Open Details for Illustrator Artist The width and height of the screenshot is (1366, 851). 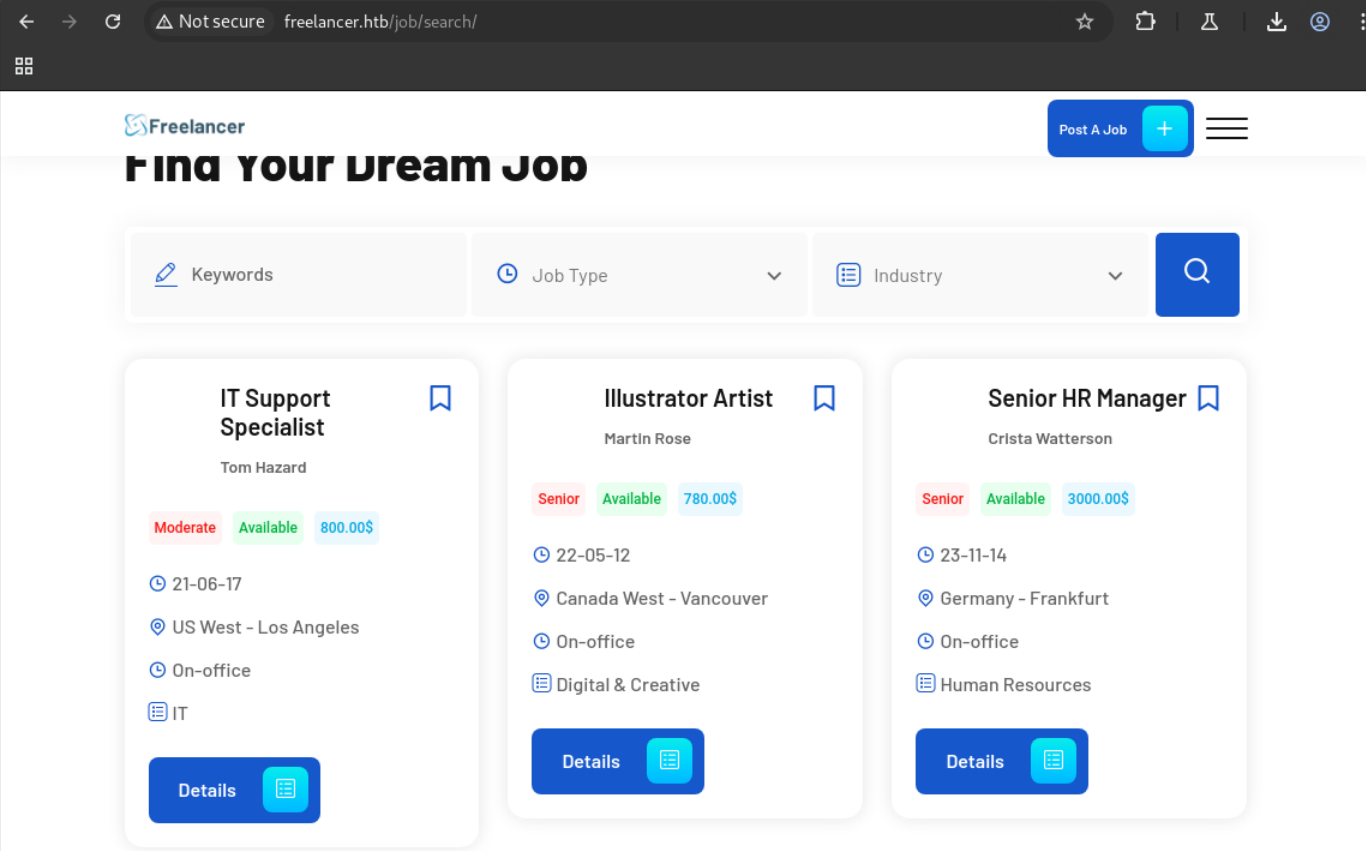point(617,761)
